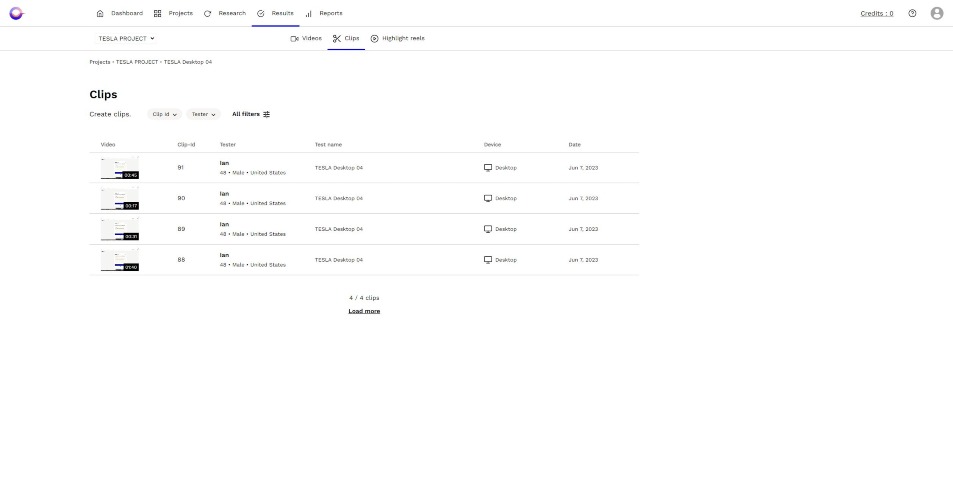Click the app logo in top-left corner

pos(16,13)
